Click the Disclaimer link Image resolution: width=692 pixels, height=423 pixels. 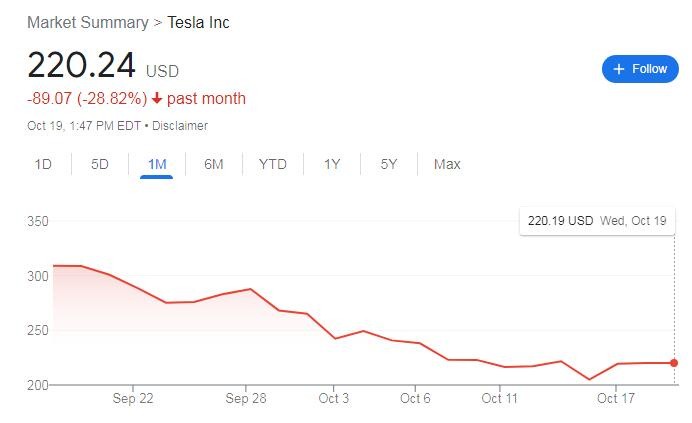180,126
